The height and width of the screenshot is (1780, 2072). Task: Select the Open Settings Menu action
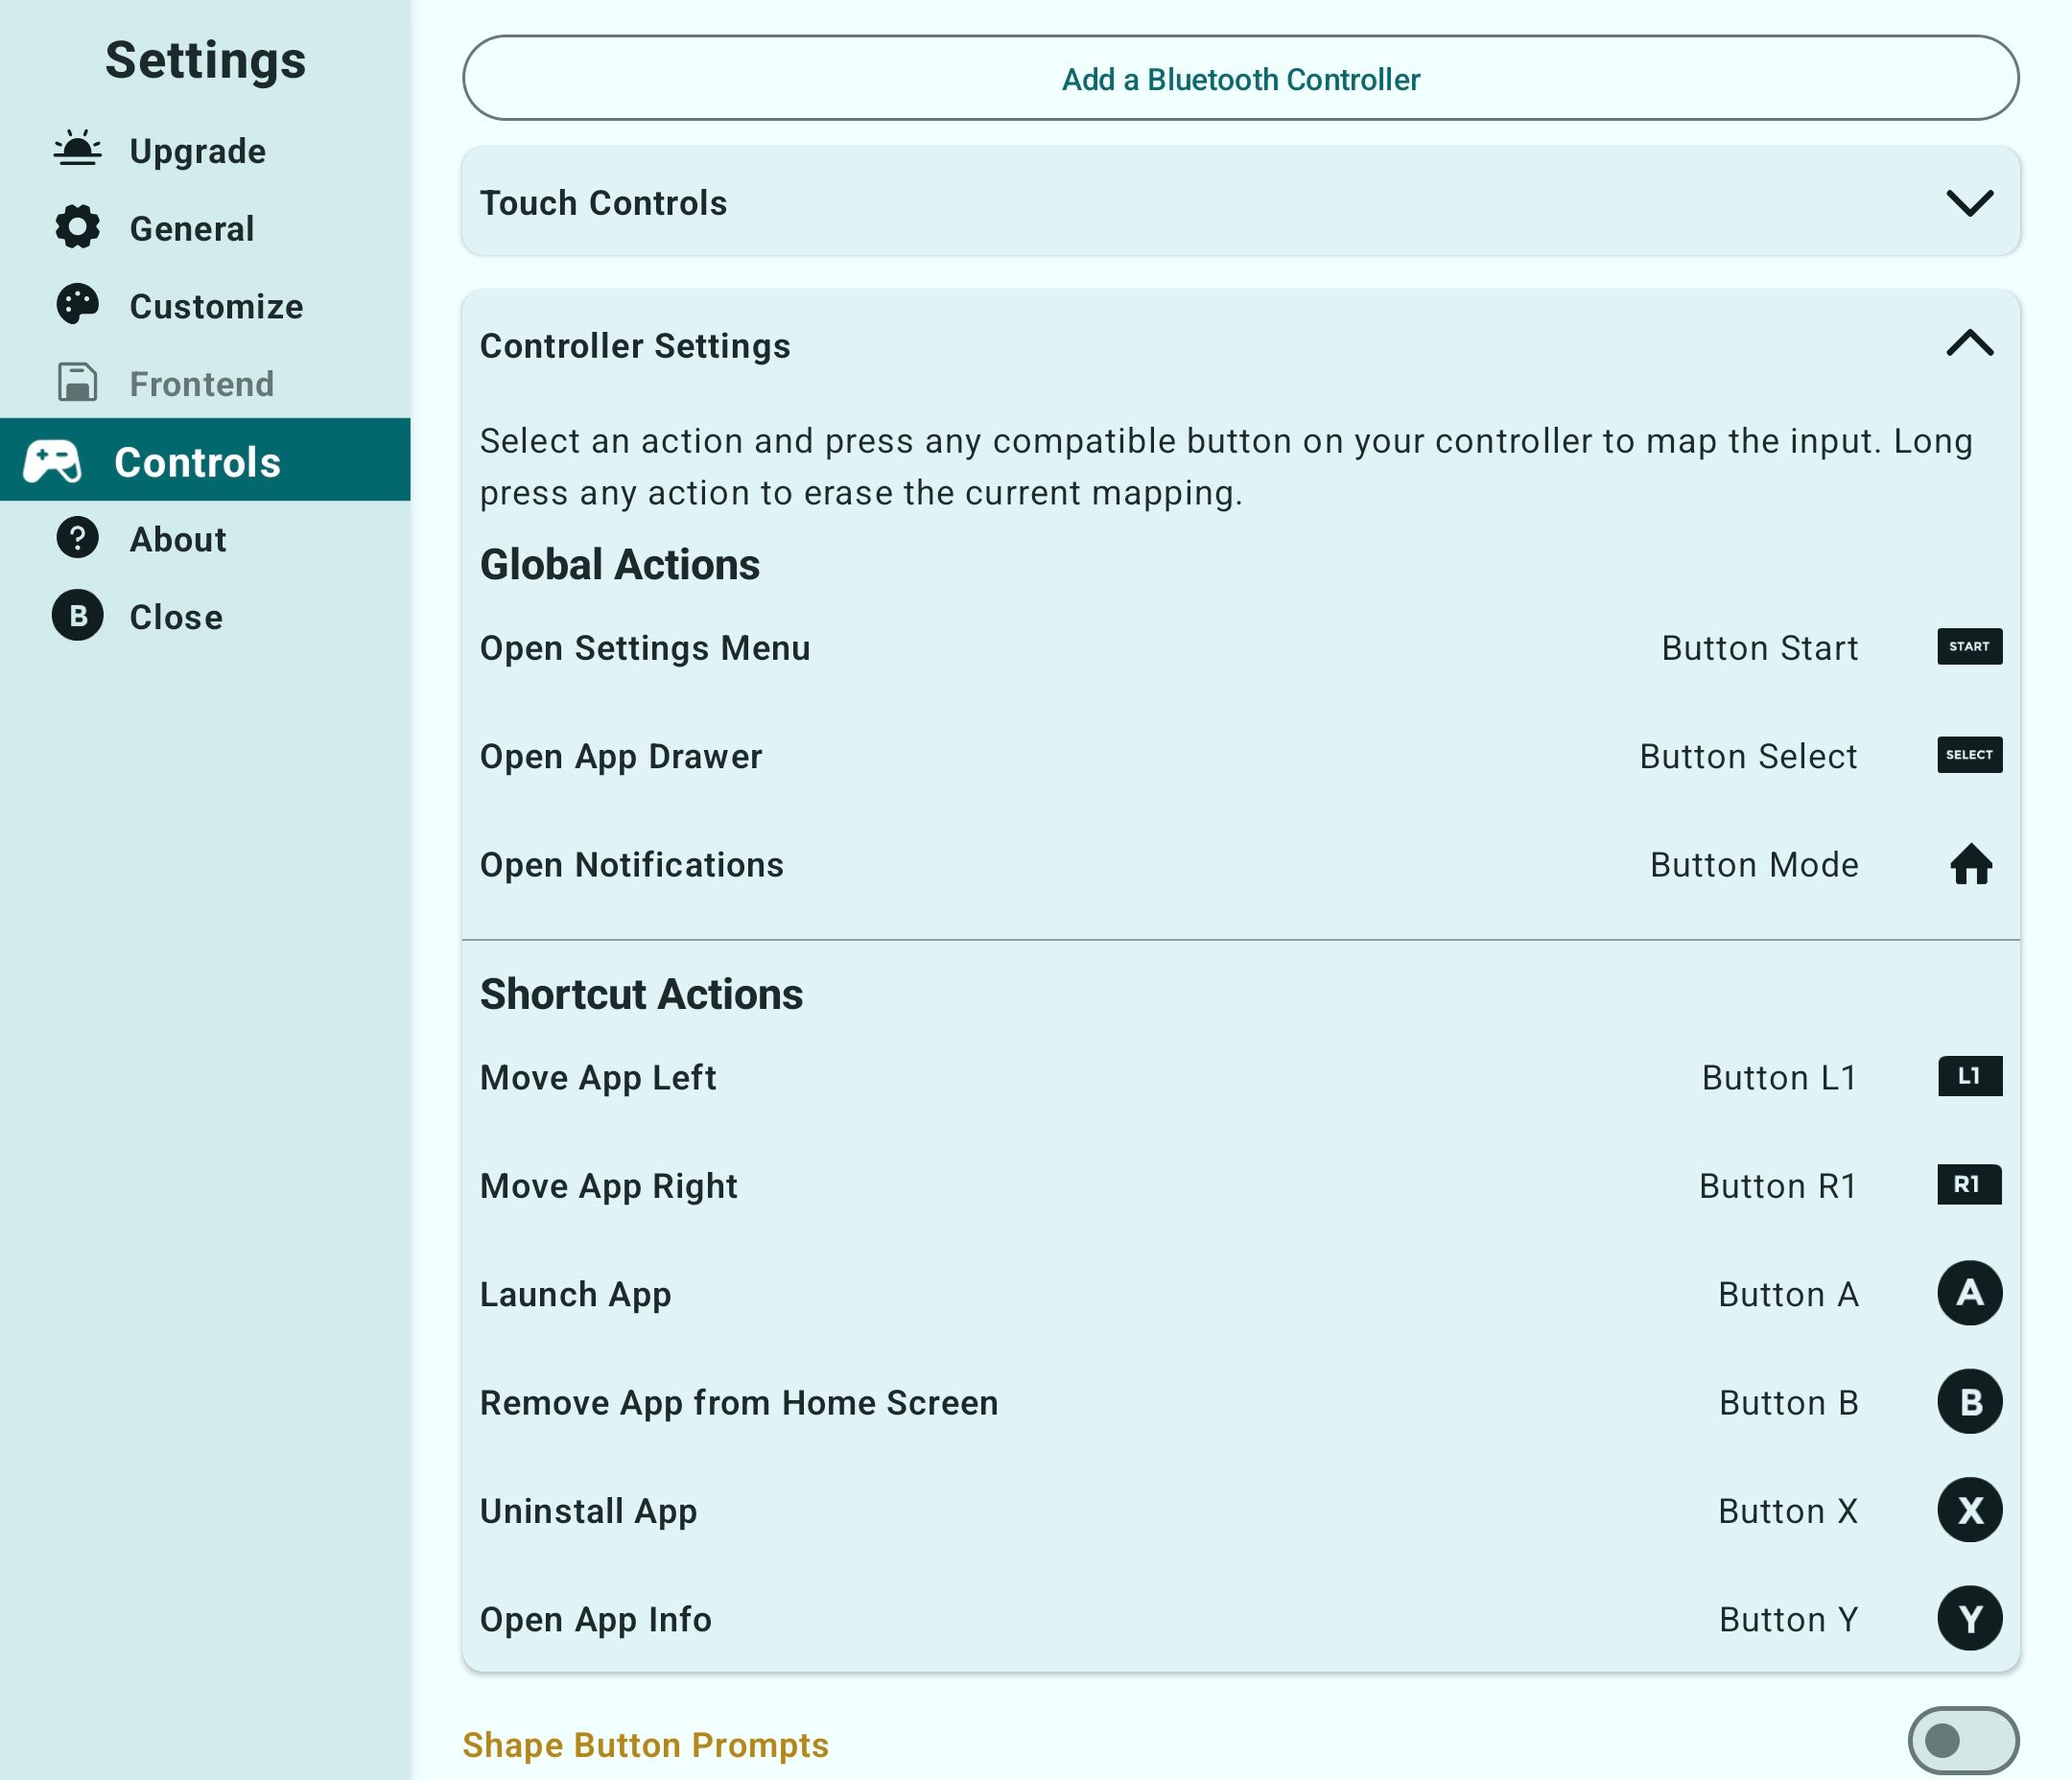[x=1240, y=648]
